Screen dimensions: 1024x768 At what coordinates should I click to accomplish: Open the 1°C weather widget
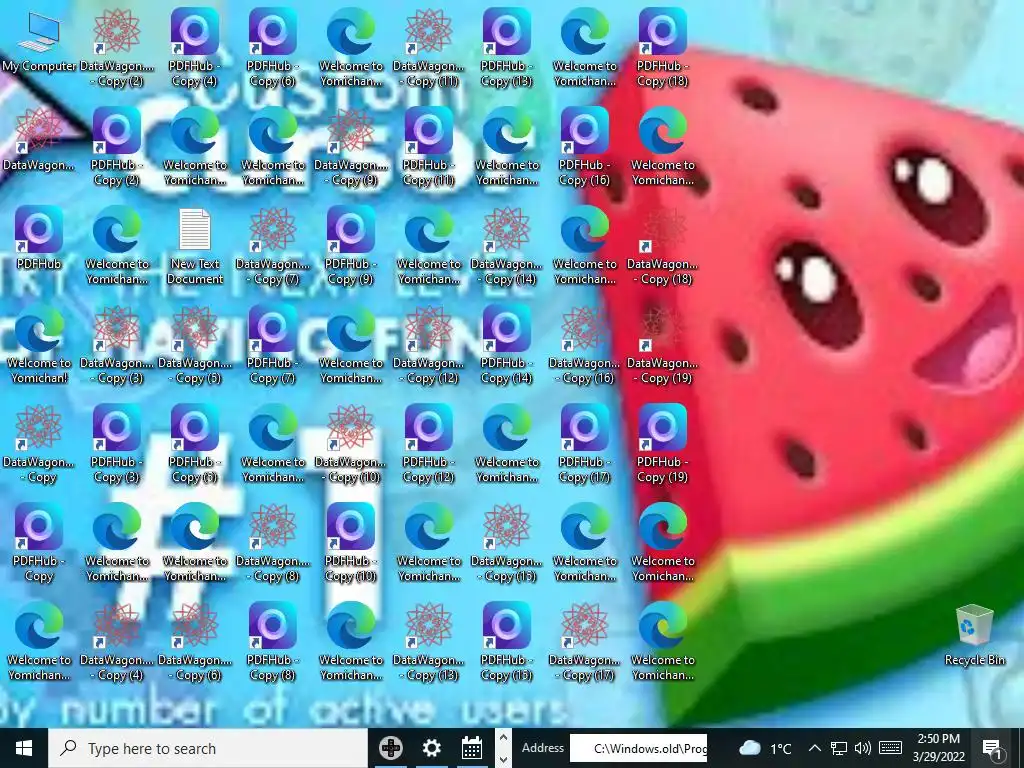[x=765, y=748]
